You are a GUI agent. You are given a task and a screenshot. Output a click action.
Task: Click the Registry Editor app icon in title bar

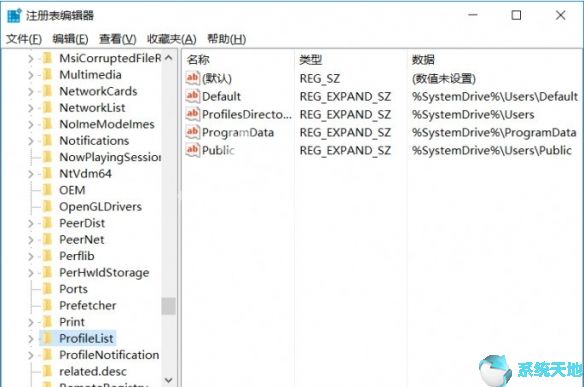tap(14, 16)
